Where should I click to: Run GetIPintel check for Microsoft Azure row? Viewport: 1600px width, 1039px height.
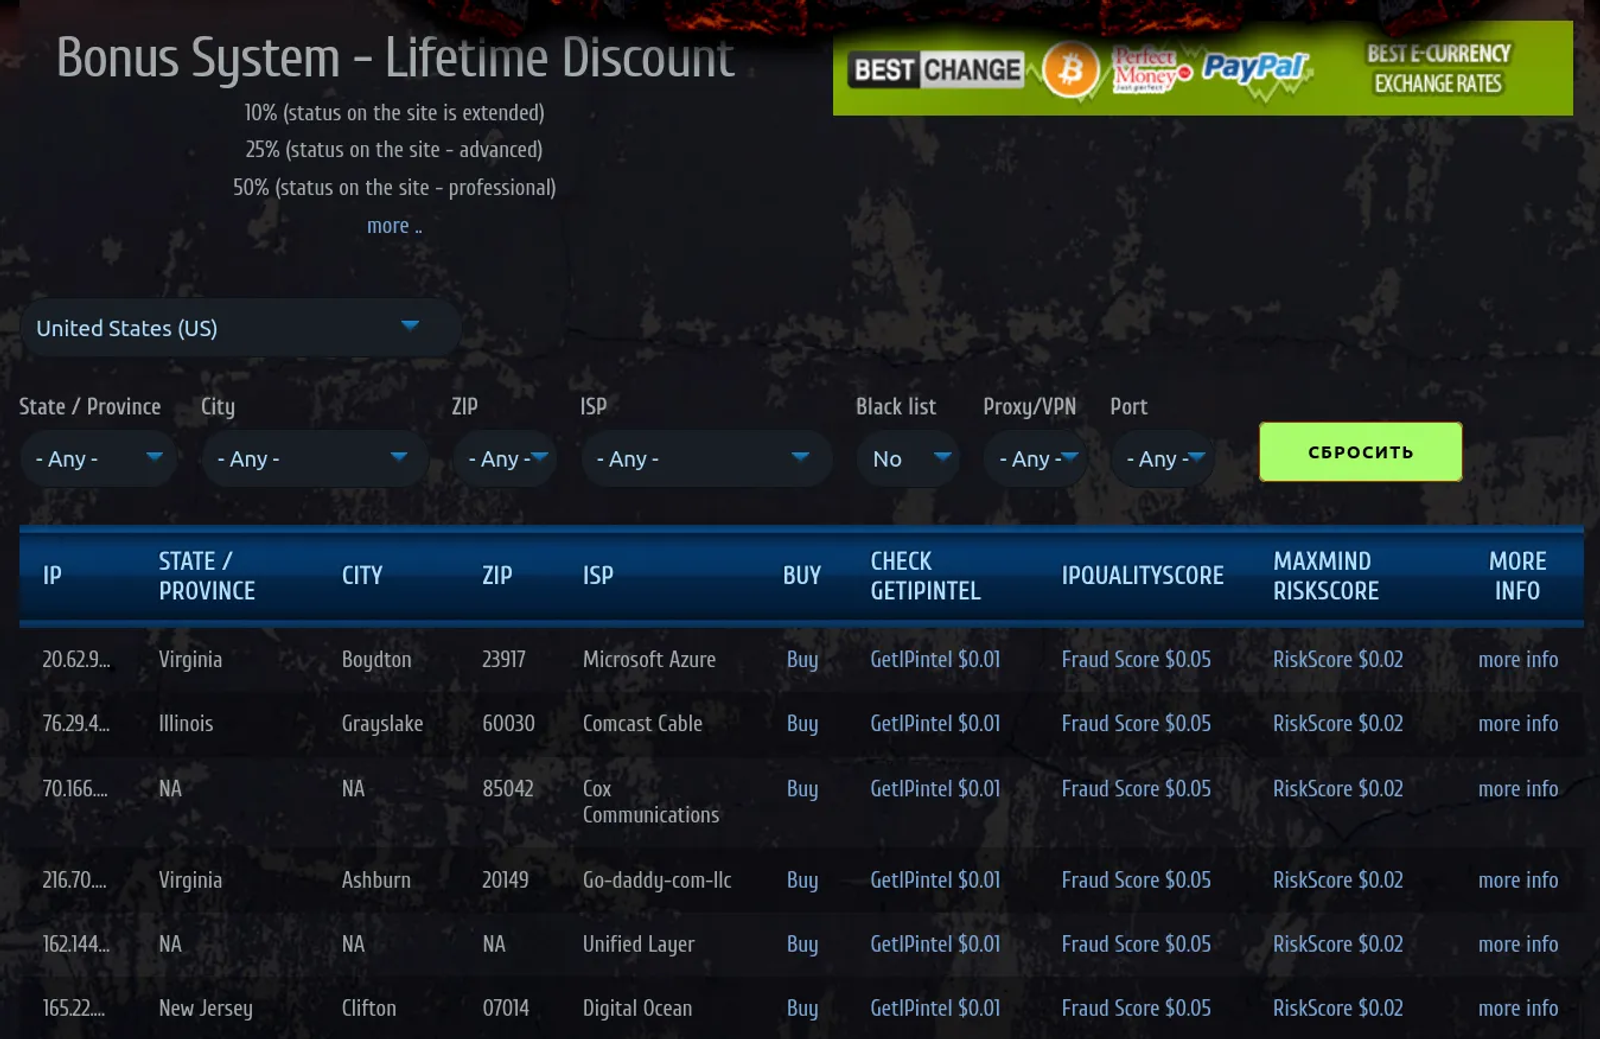[x=935, y=660]
